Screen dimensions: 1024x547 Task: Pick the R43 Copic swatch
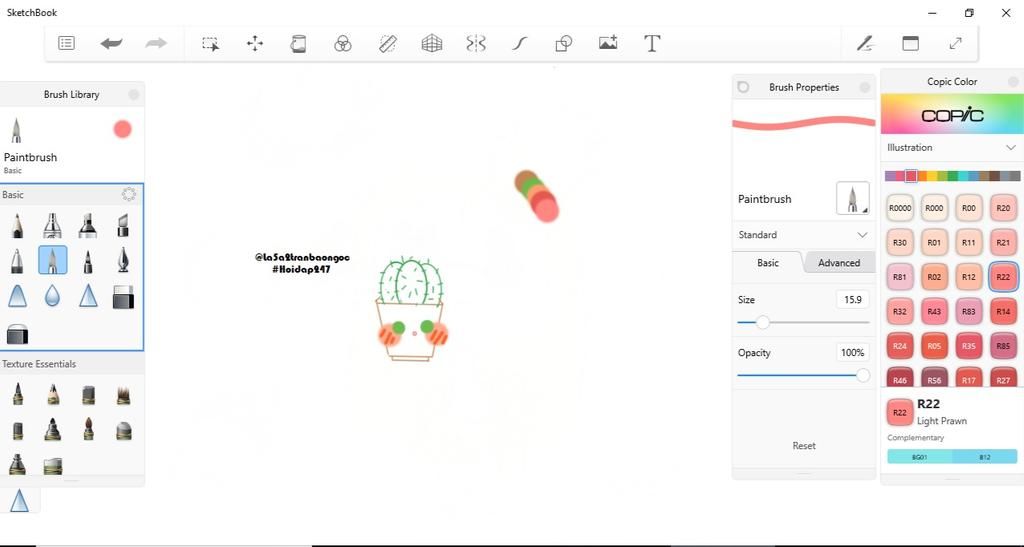click(935, 311)
